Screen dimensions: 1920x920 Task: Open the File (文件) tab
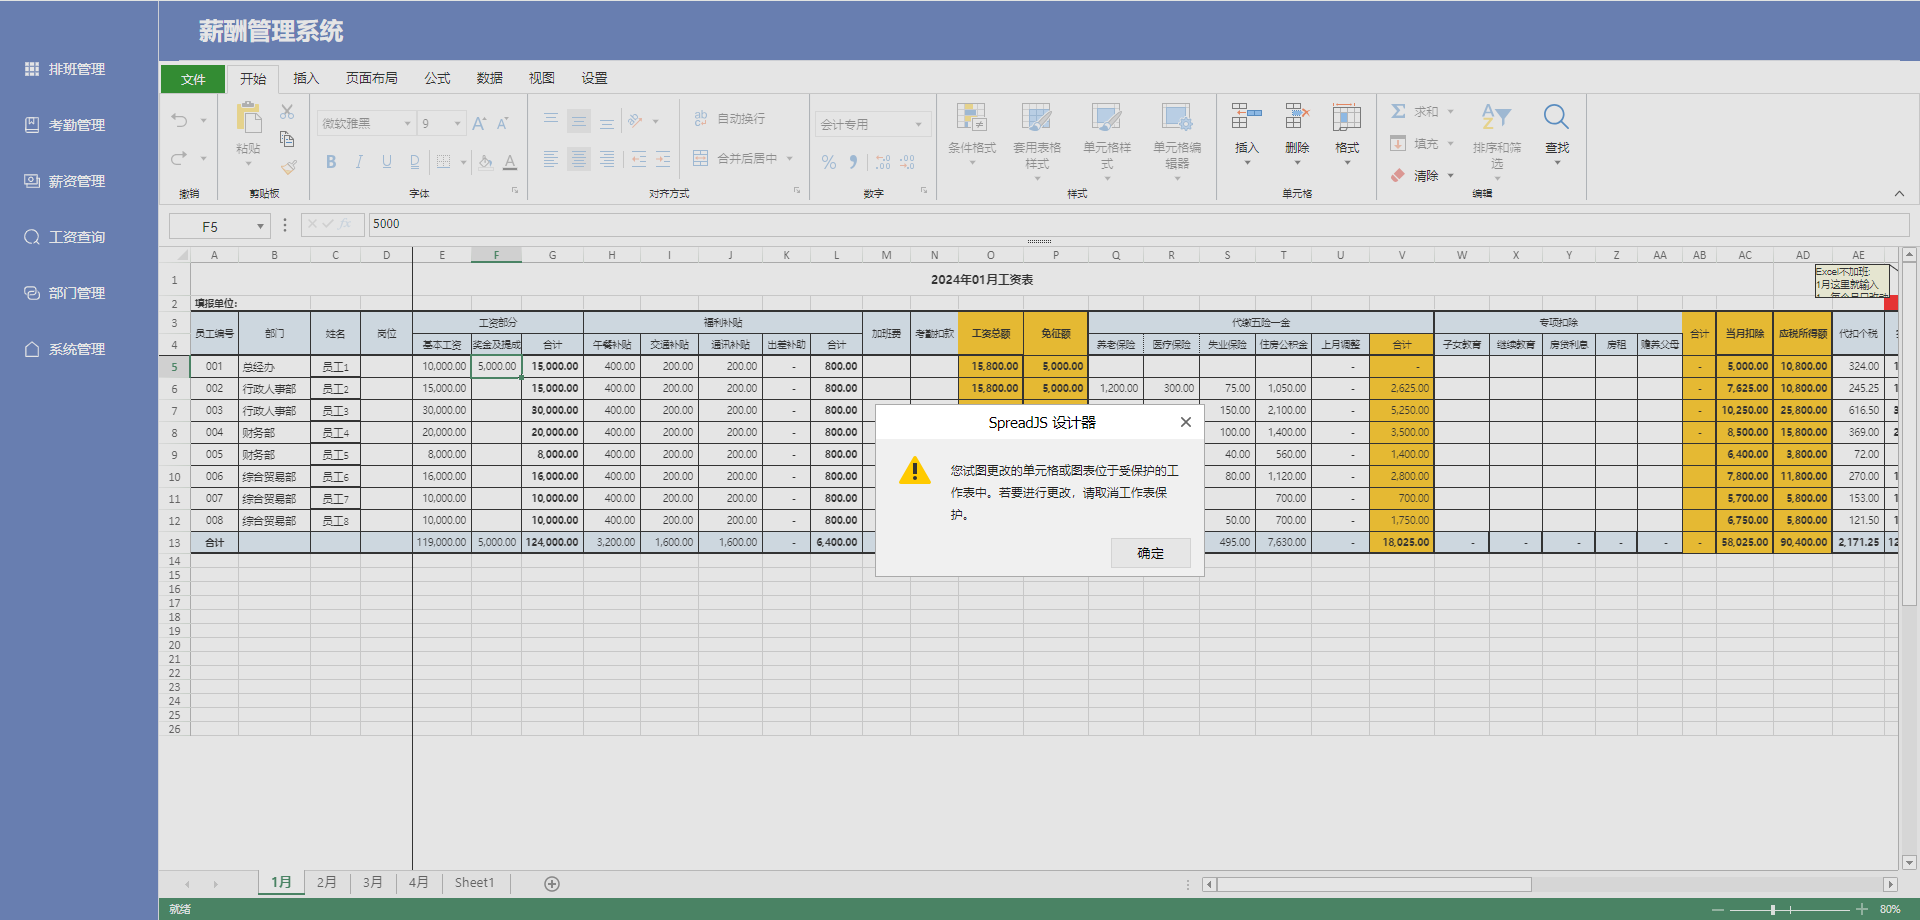point(193,79)
